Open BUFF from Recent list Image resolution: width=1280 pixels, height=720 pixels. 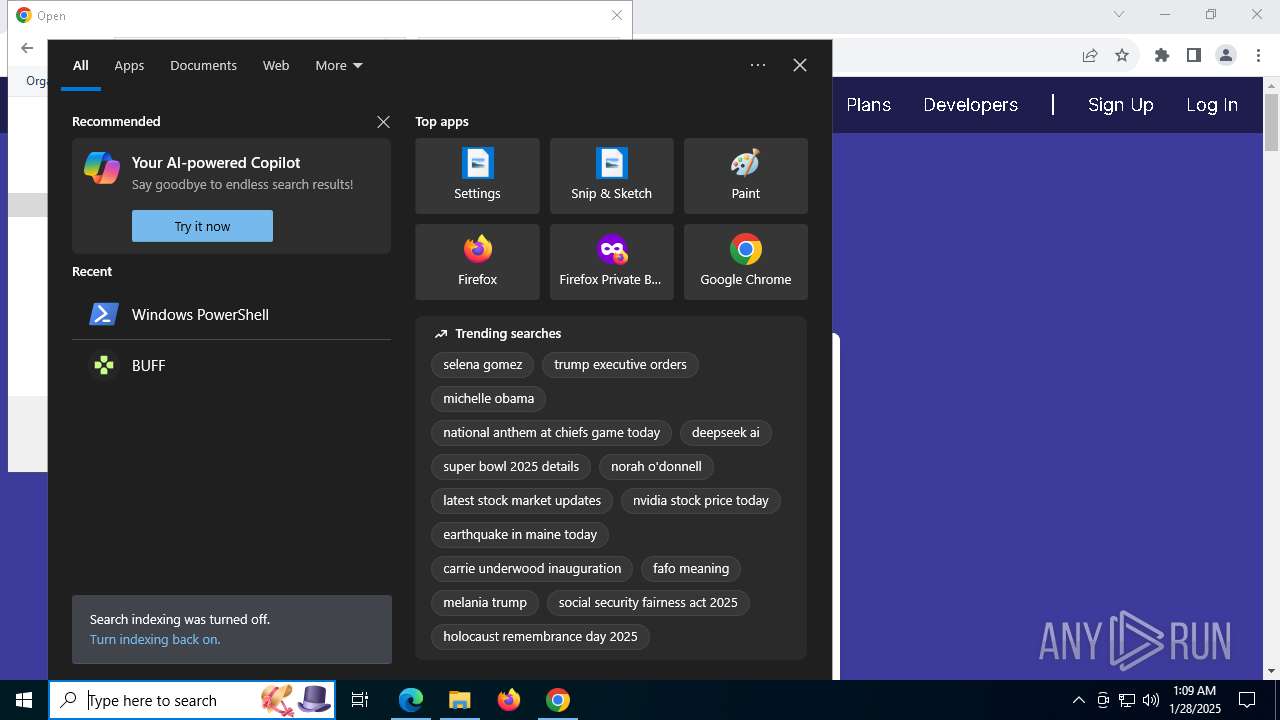(x=231, y=365)
